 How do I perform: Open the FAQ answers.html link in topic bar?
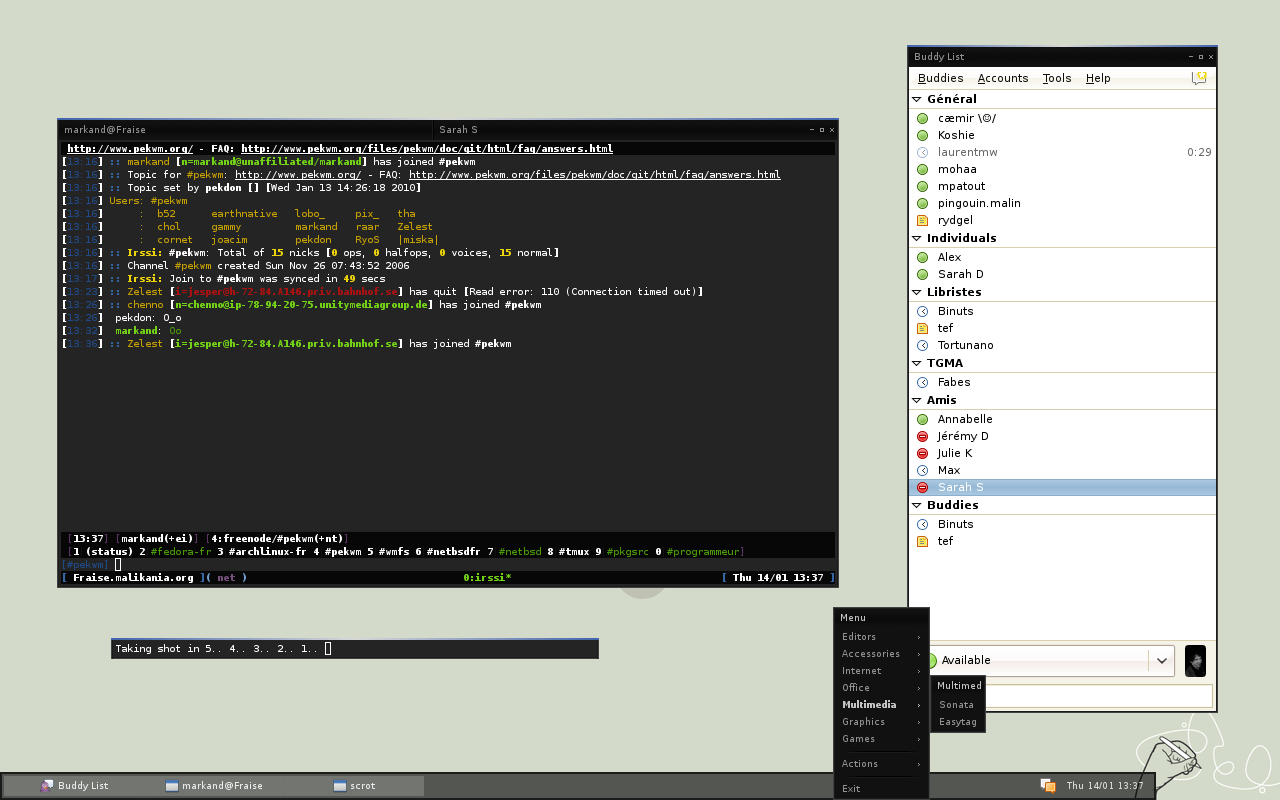click(427, 148)
